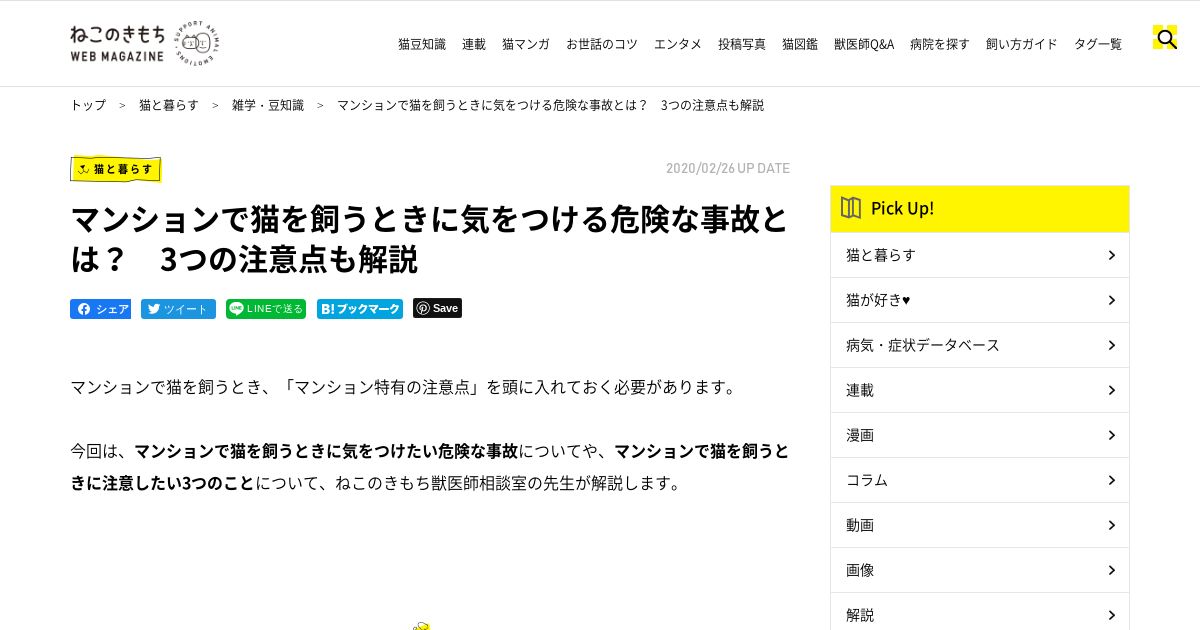Open コラム sidebar entry
The width and height of the screenshot is (1200, 630).
(980, 480)
